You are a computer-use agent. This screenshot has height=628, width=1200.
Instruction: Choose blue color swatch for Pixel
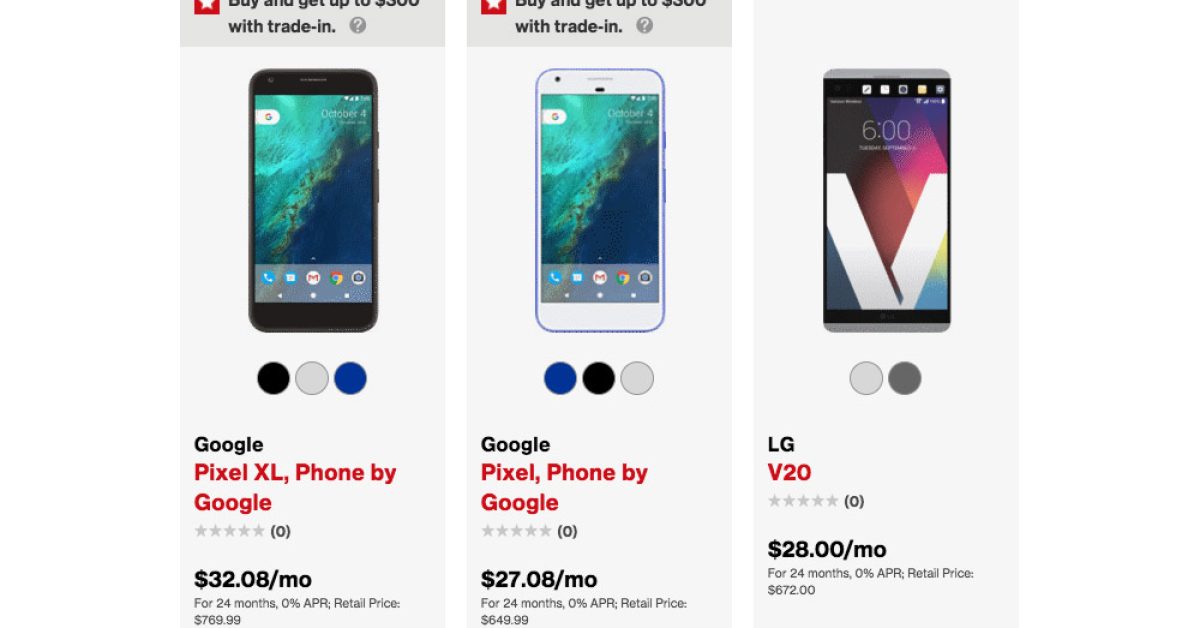point(560,378)
